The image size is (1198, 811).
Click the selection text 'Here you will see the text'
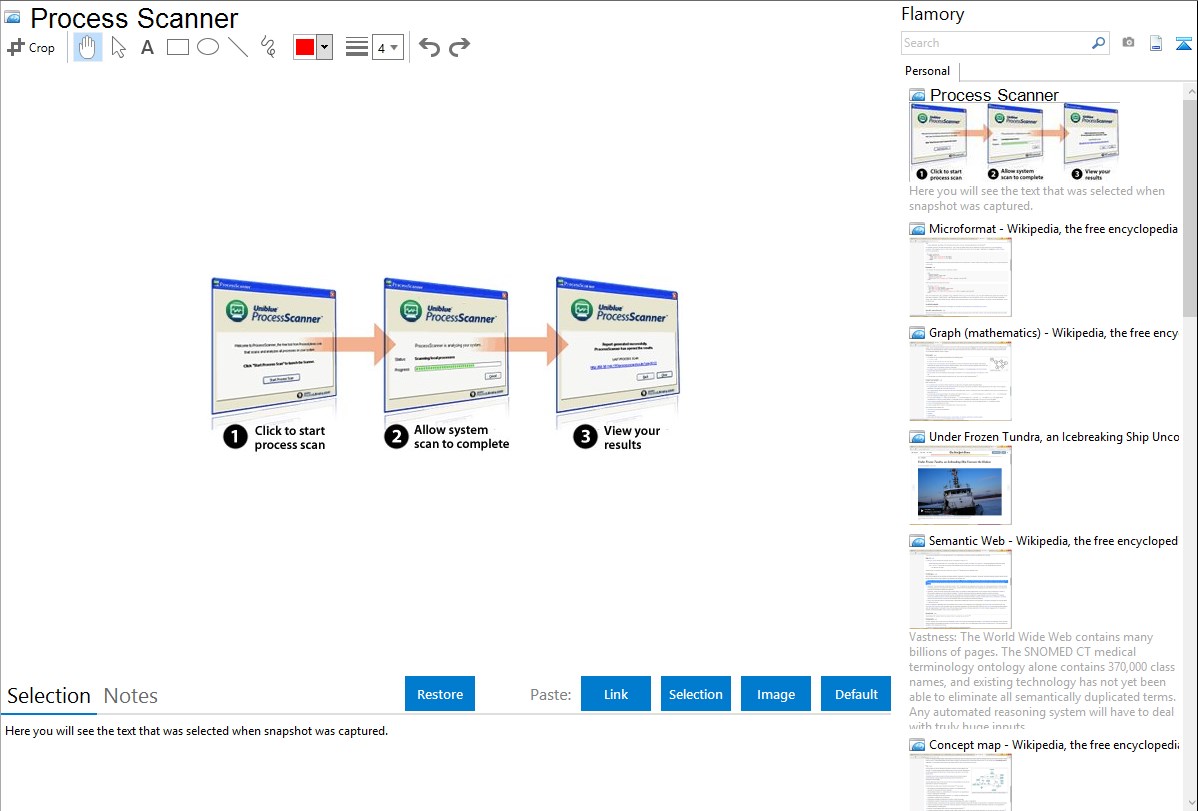pyautogui.click(x=196, y=731)
